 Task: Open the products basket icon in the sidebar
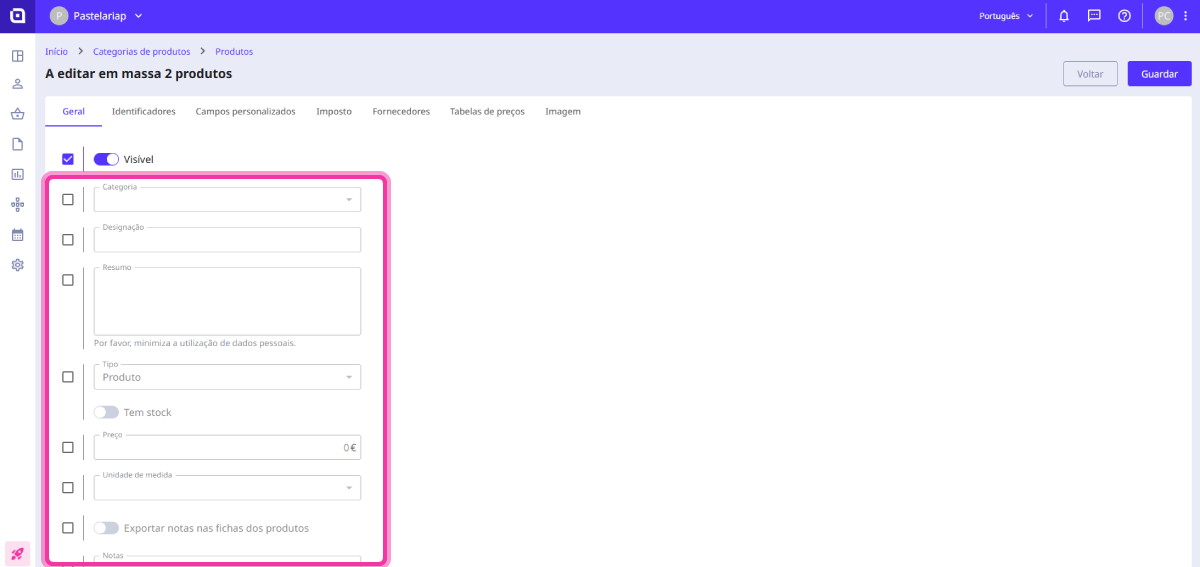(17, 114)
